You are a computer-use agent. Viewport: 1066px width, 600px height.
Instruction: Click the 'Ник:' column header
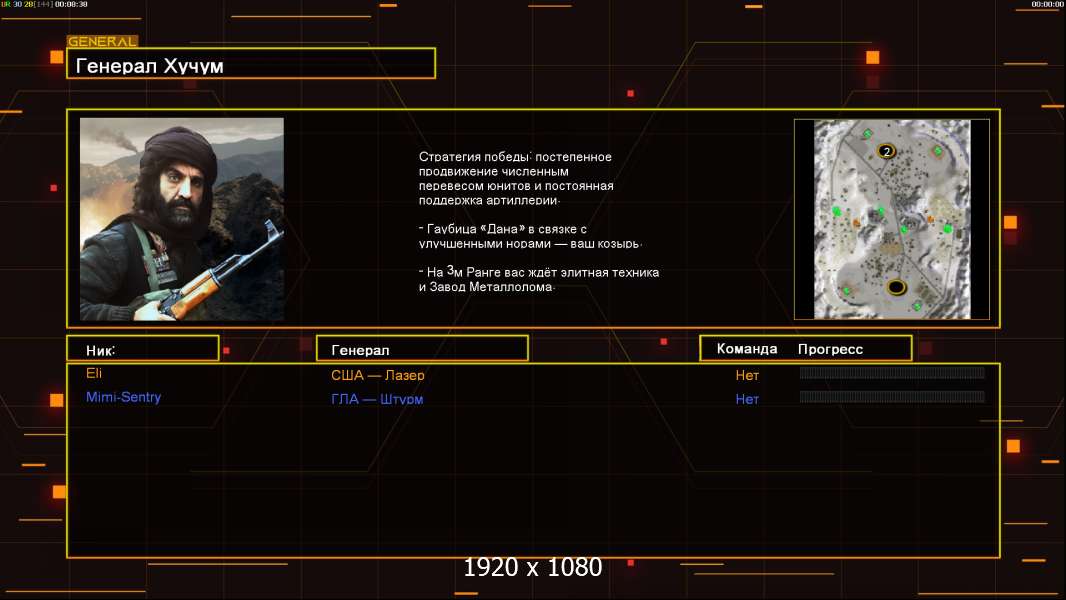[143, 349]
